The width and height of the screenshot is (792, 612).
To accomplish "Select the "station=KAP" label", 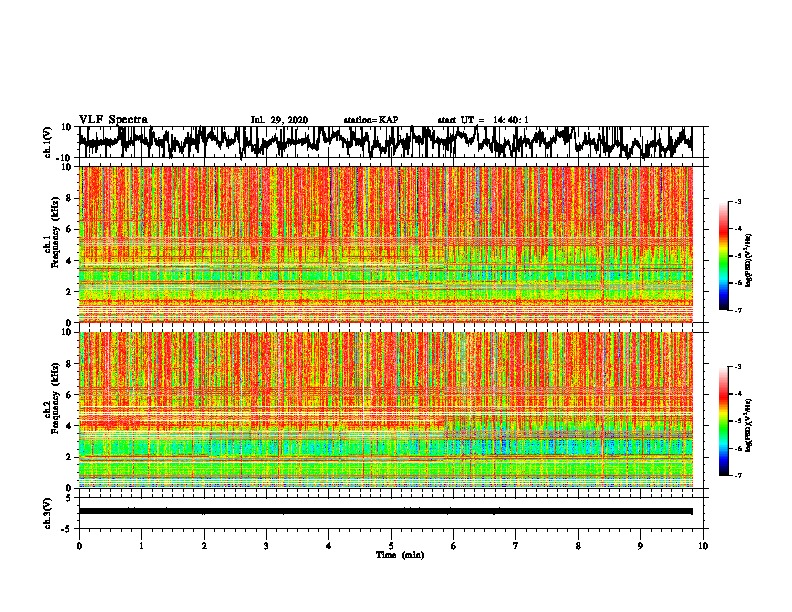I will coord(371,120).
